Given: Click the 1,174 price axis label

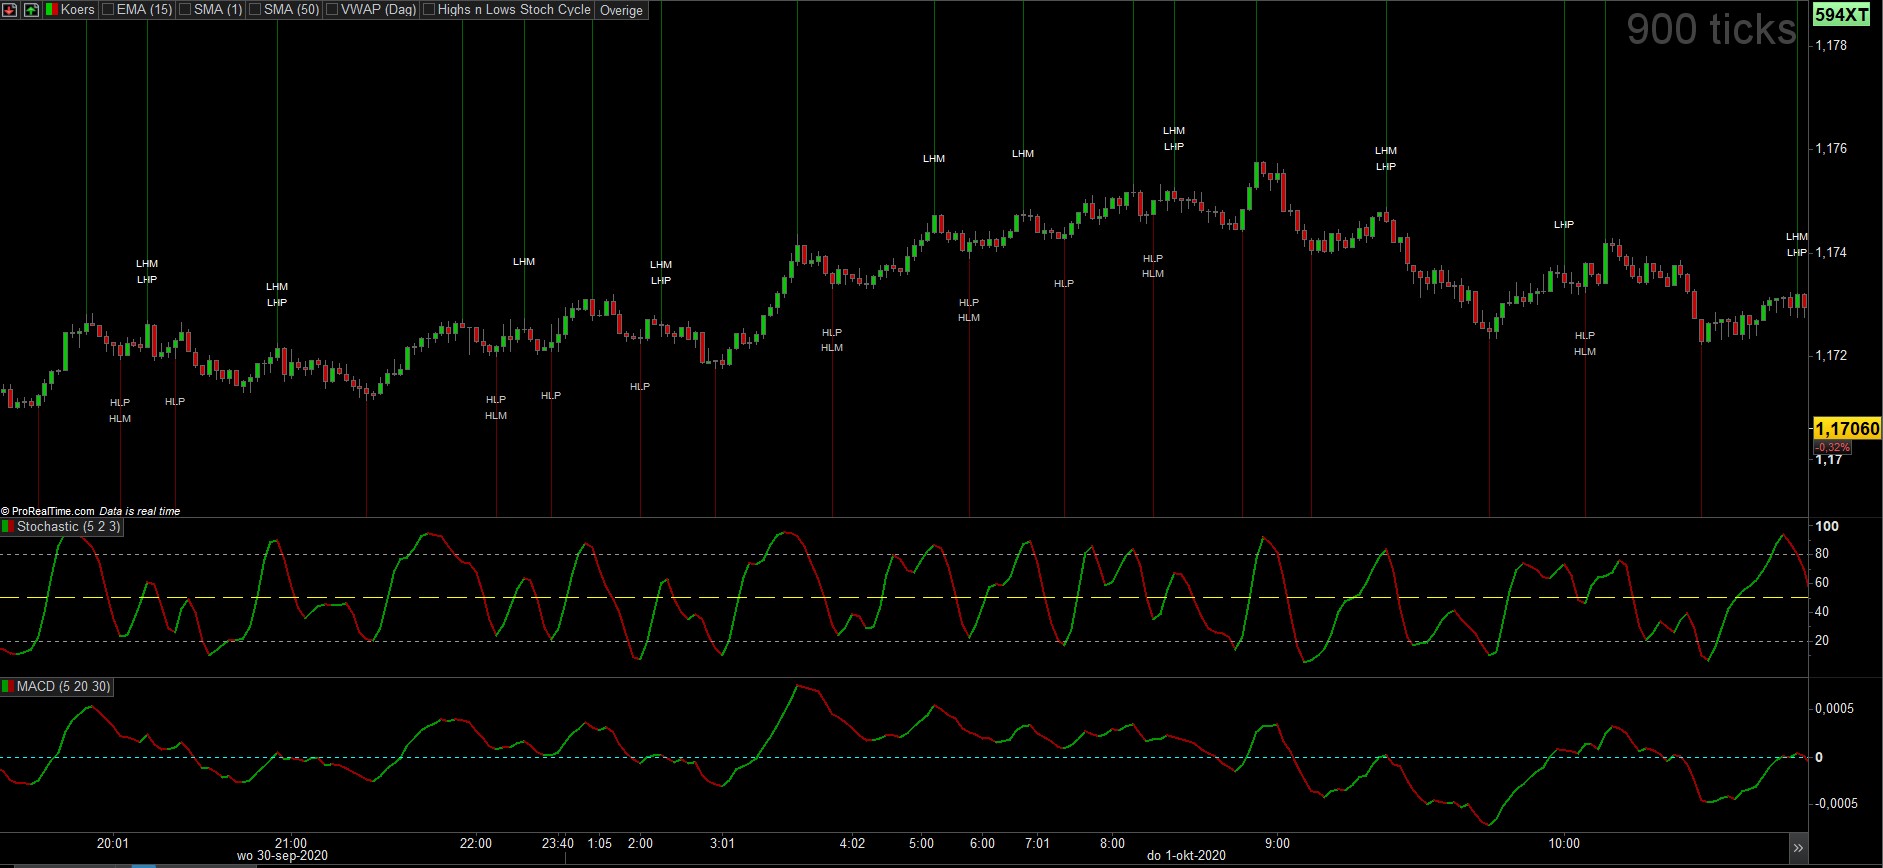Looking at the screenshot, I should [1831, 252].
